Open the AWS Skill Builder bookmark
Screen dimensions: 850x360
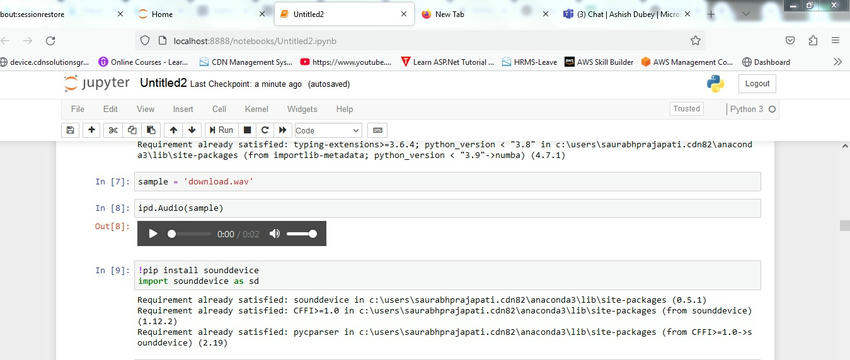(x=599, y=62)
